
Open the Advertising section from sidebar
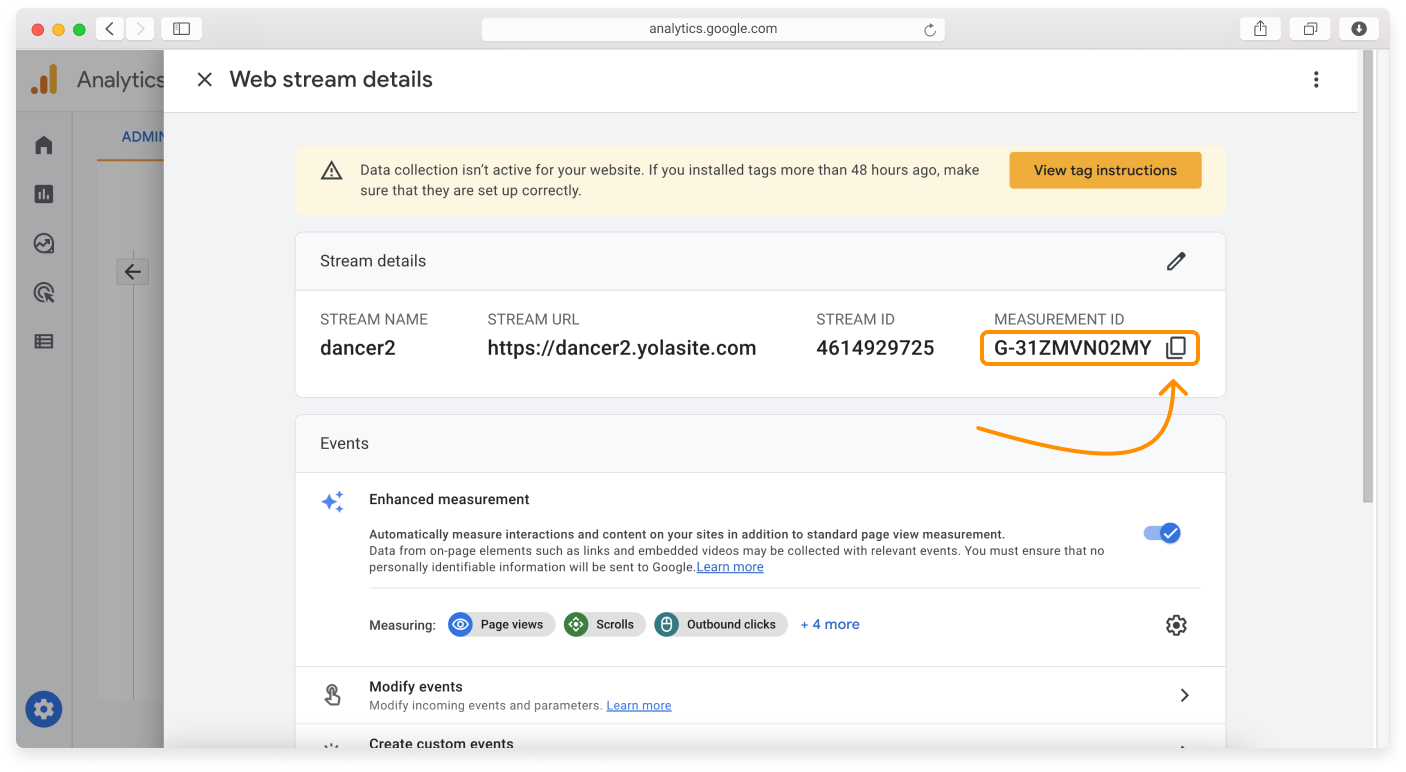[x=44, y=292]
